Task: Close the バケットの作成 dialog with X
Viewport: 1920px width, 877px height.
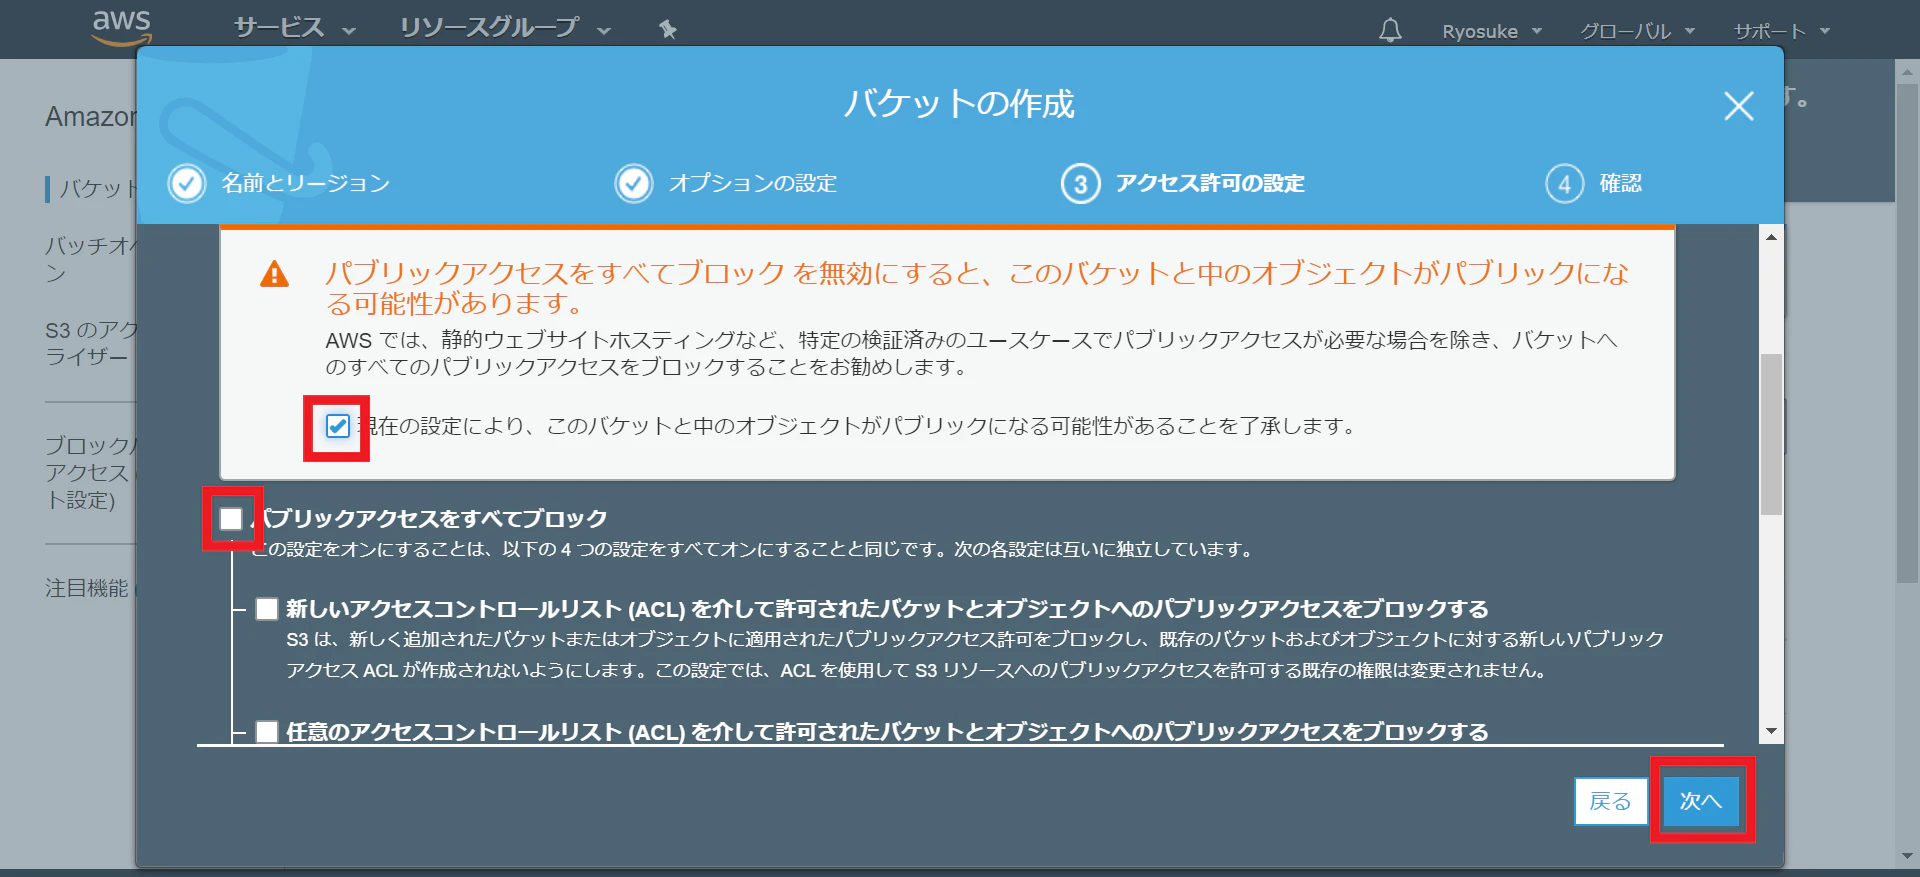Action: [1739, 106]
